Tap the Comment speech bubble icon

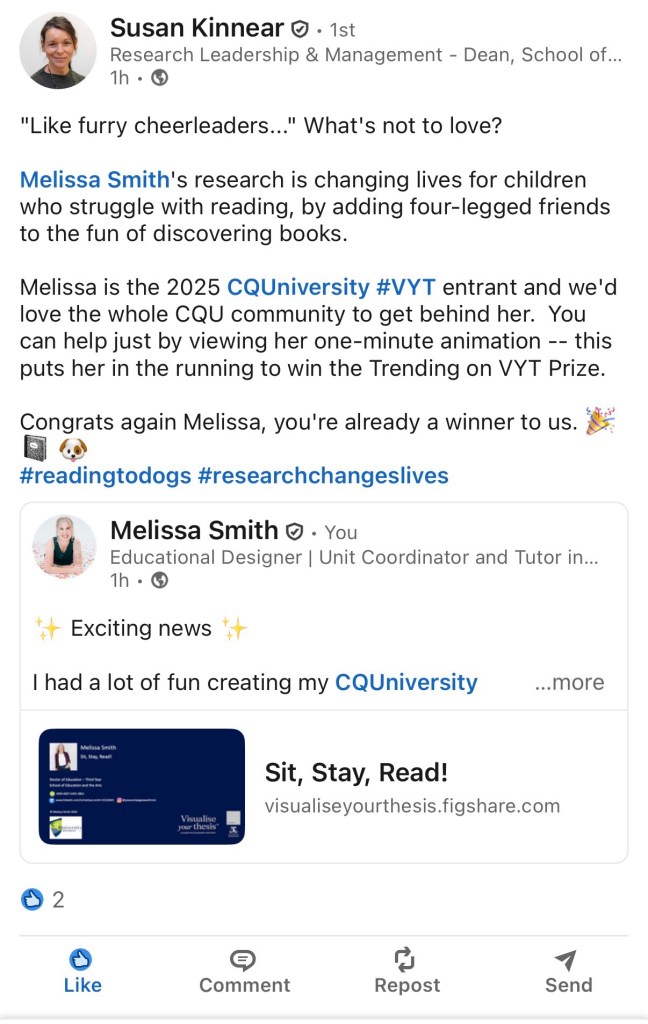[243, 960]
